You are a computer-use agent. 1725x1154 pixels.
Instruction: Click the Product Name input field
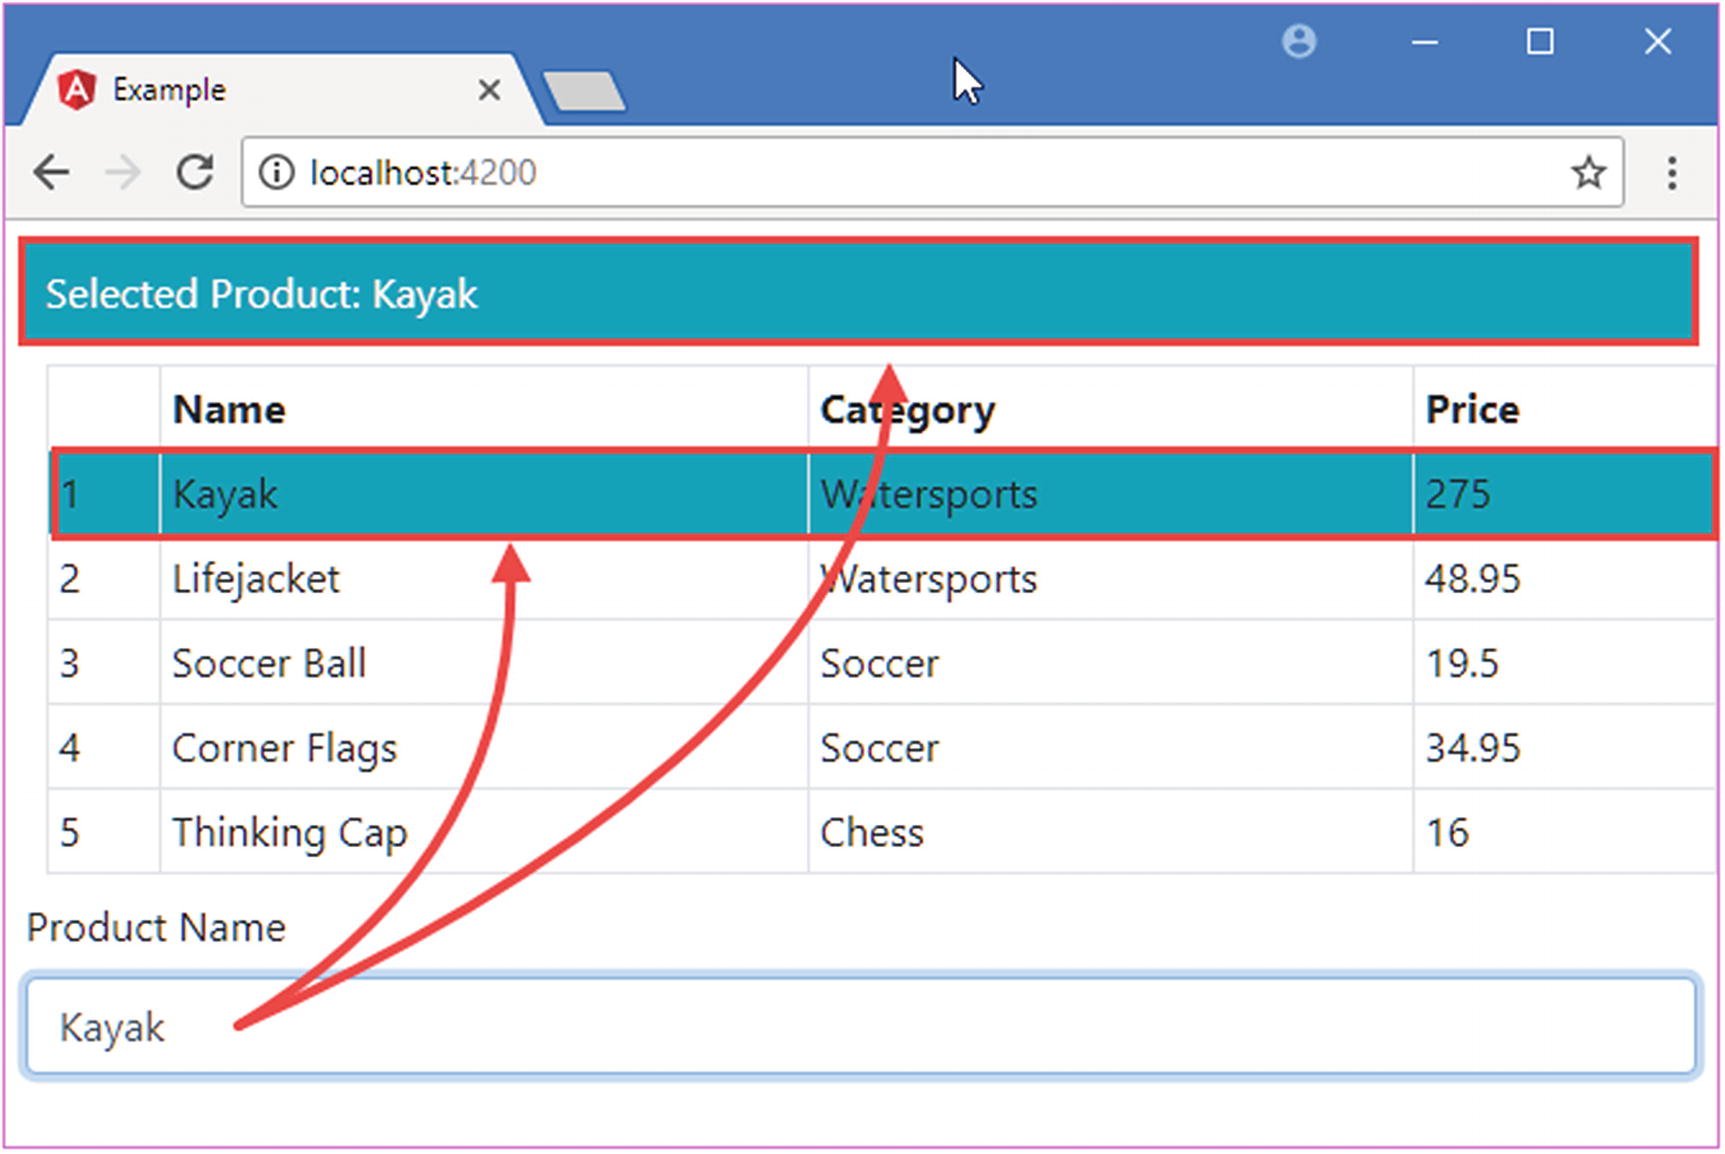pyautogui.click(x=860, y=1027)
